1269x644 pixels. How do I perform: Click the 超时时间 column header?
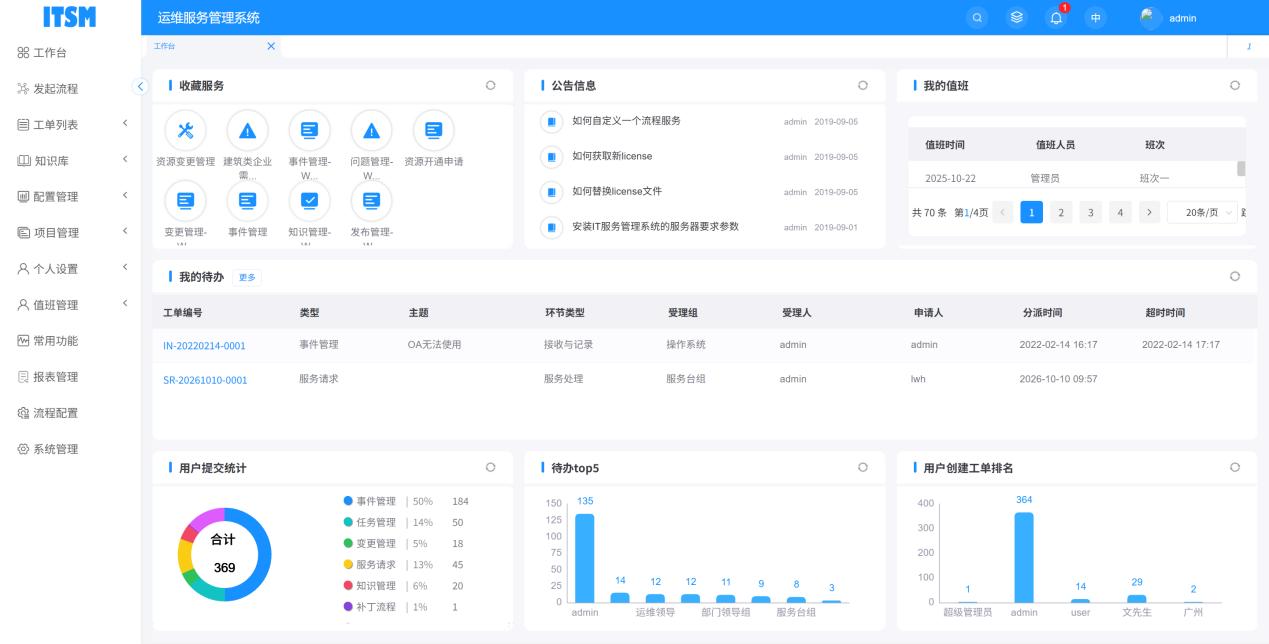(1165, 313)
